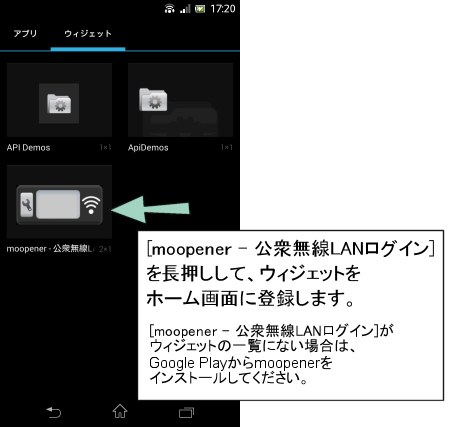450x427 pixels.
Task: Switch to the アプリ tab
Action: click(25, 34)
